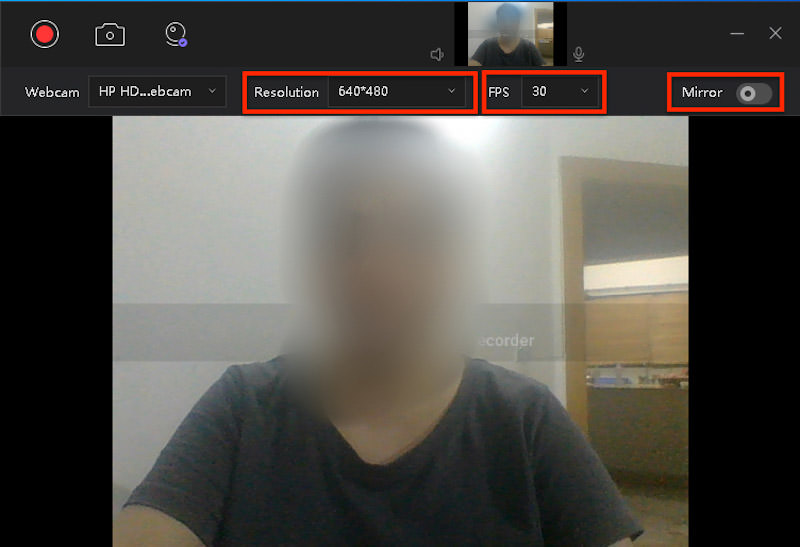This screenshot has height=547, width=800.
Task: Expand the Resolution 640*480 dropdown
Action: (396, 92)
